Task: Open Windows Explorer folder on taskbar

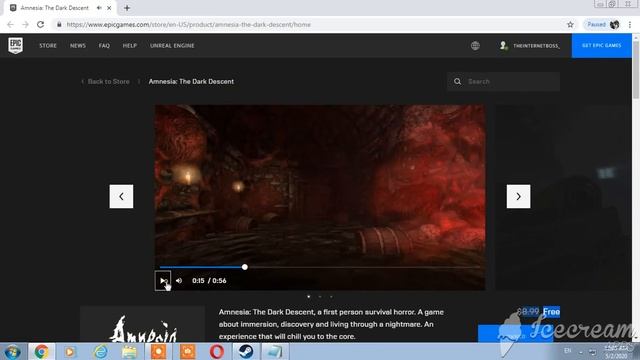Action: click(129, 351)
